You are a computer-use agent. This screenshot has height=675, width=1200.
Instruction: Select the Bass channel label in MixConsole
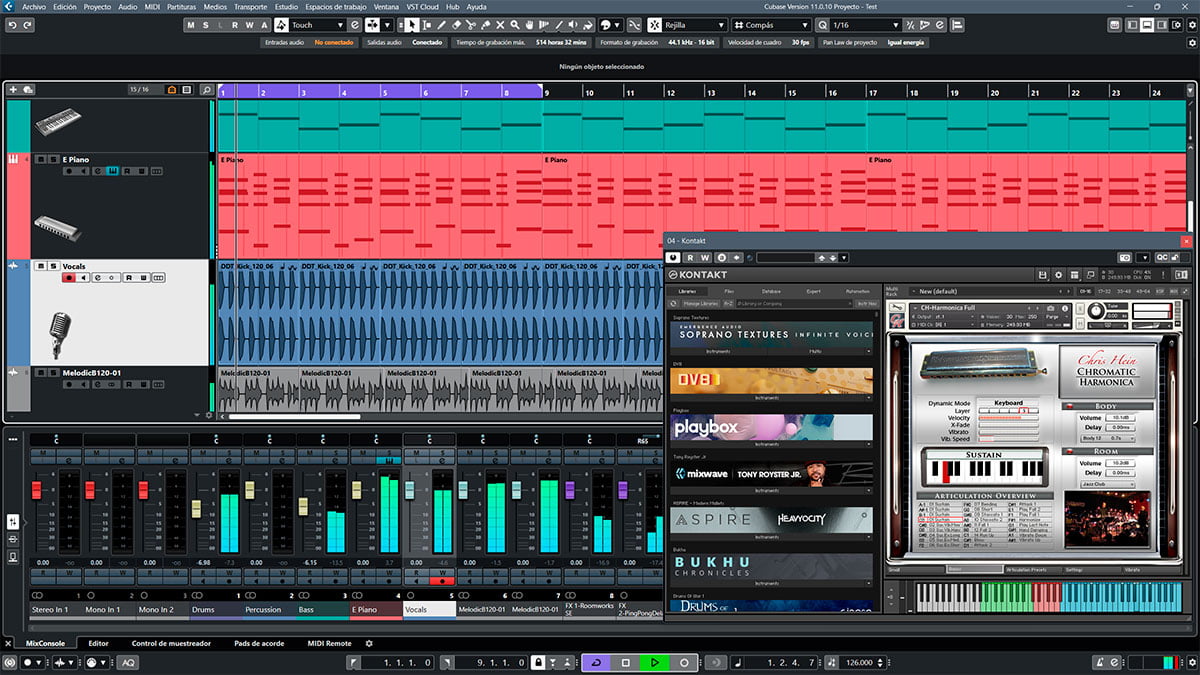pos(322,608)
